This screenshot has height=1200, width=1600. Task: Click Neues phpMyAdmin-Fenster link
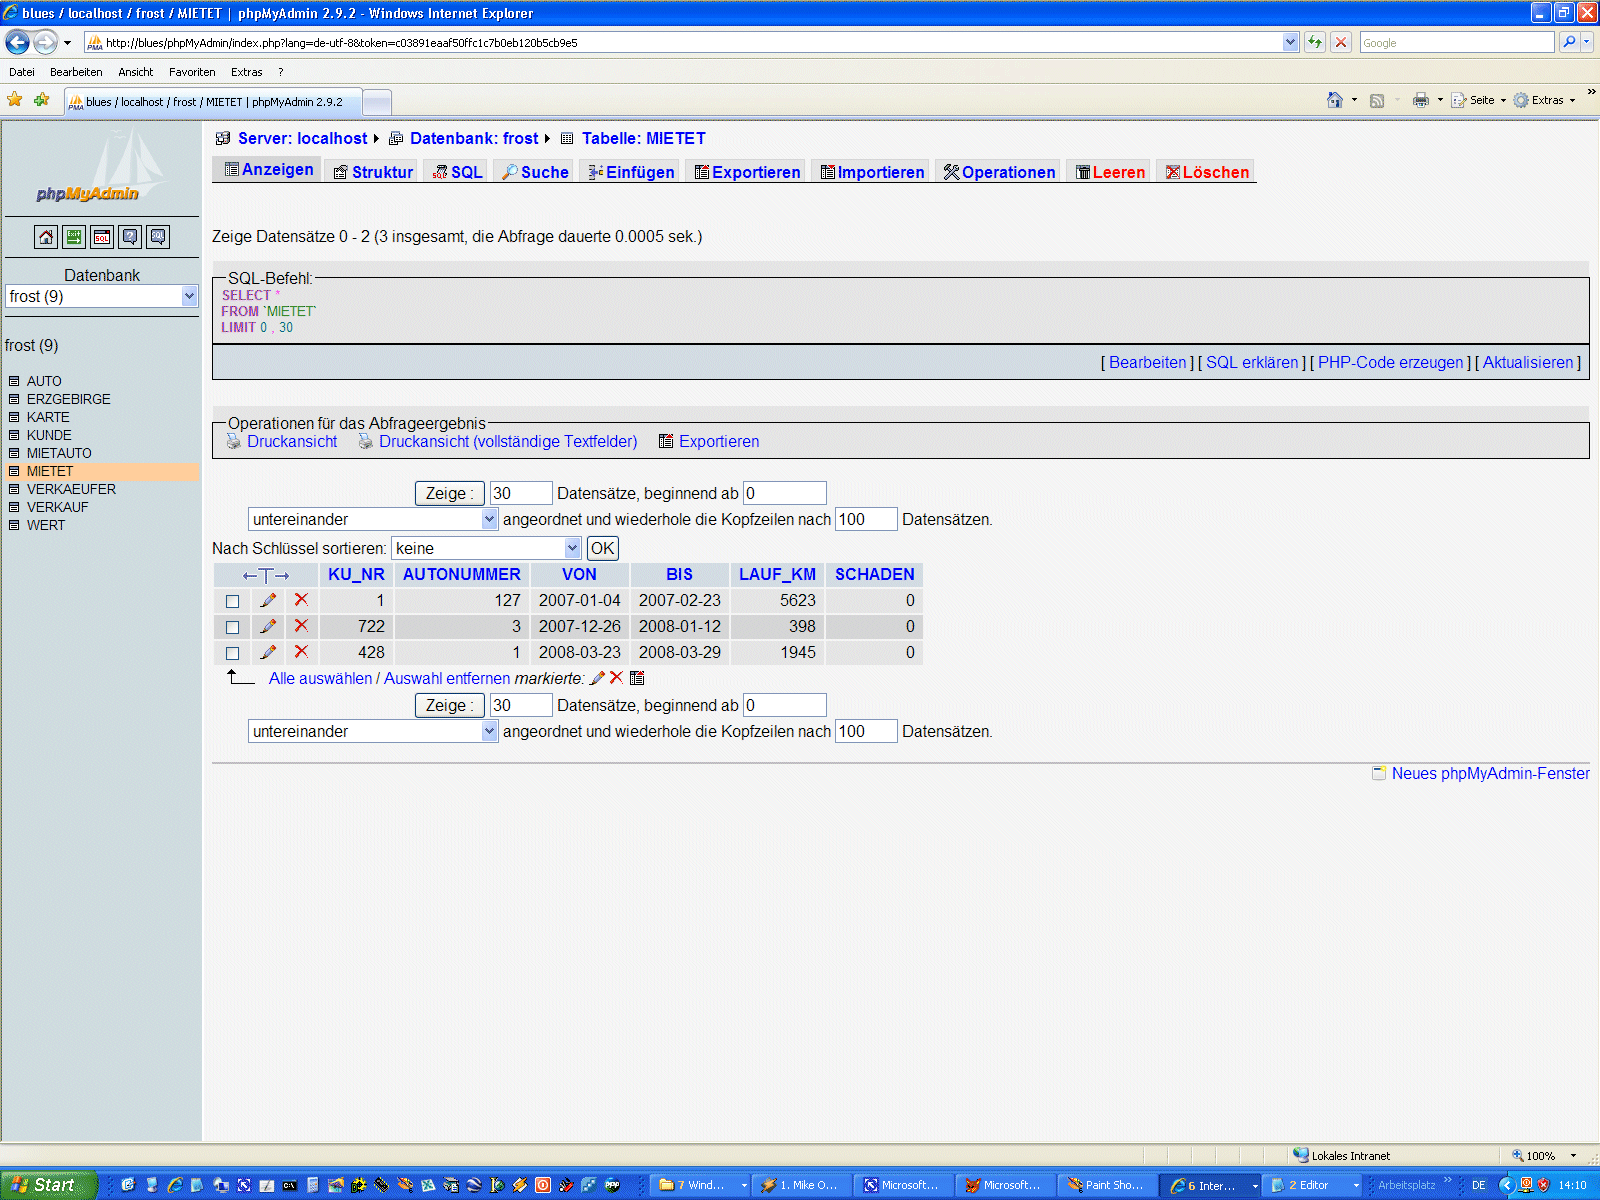click(1490, 773)
